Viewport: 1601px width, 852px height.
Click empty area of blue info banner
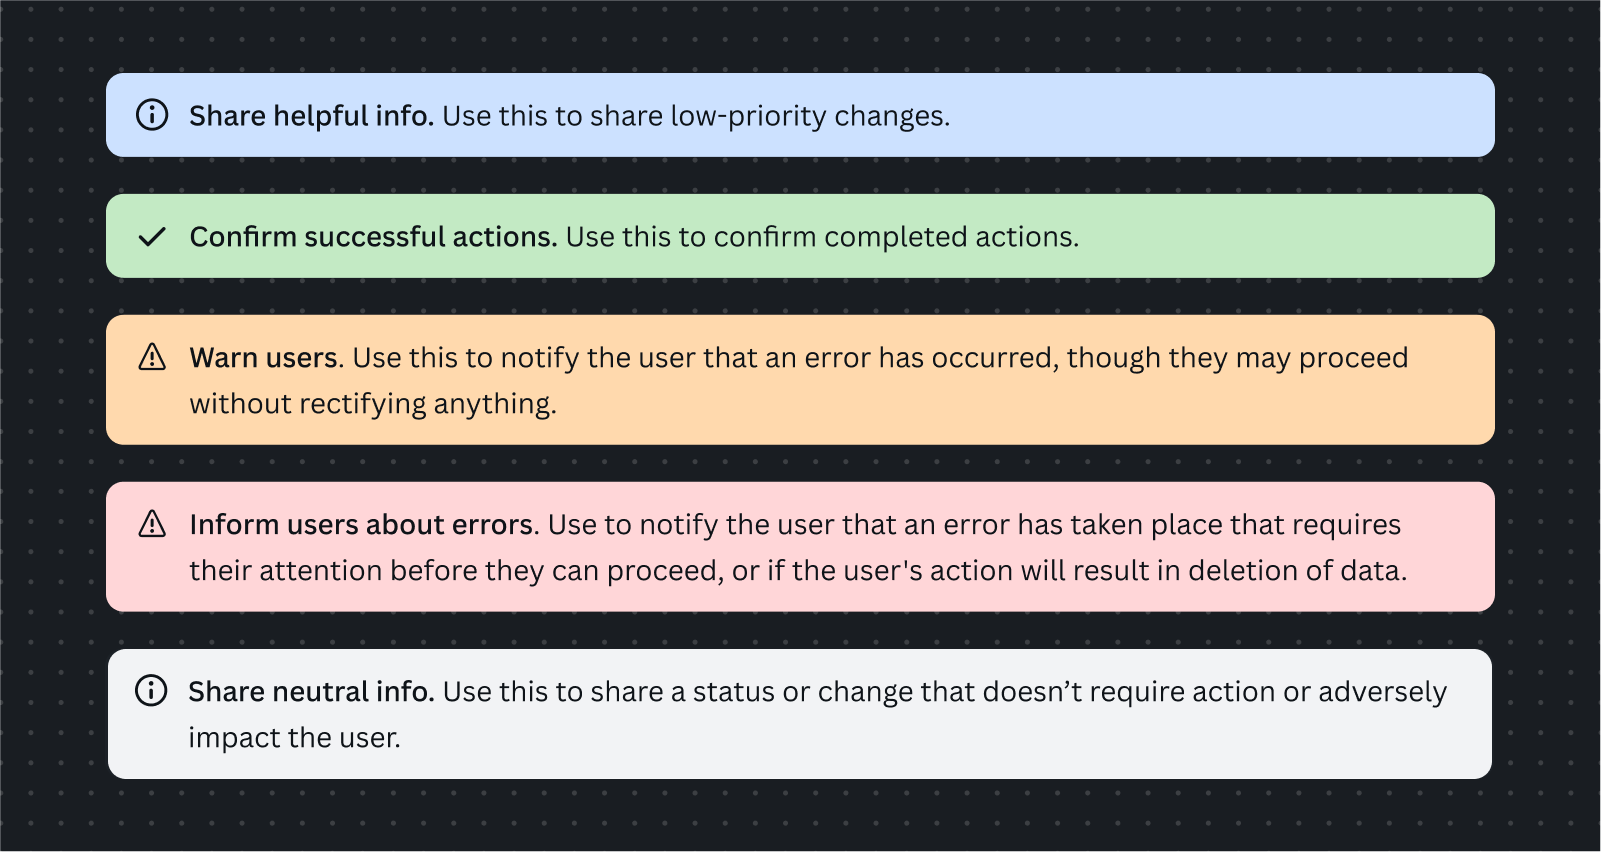coord(1220,115)
